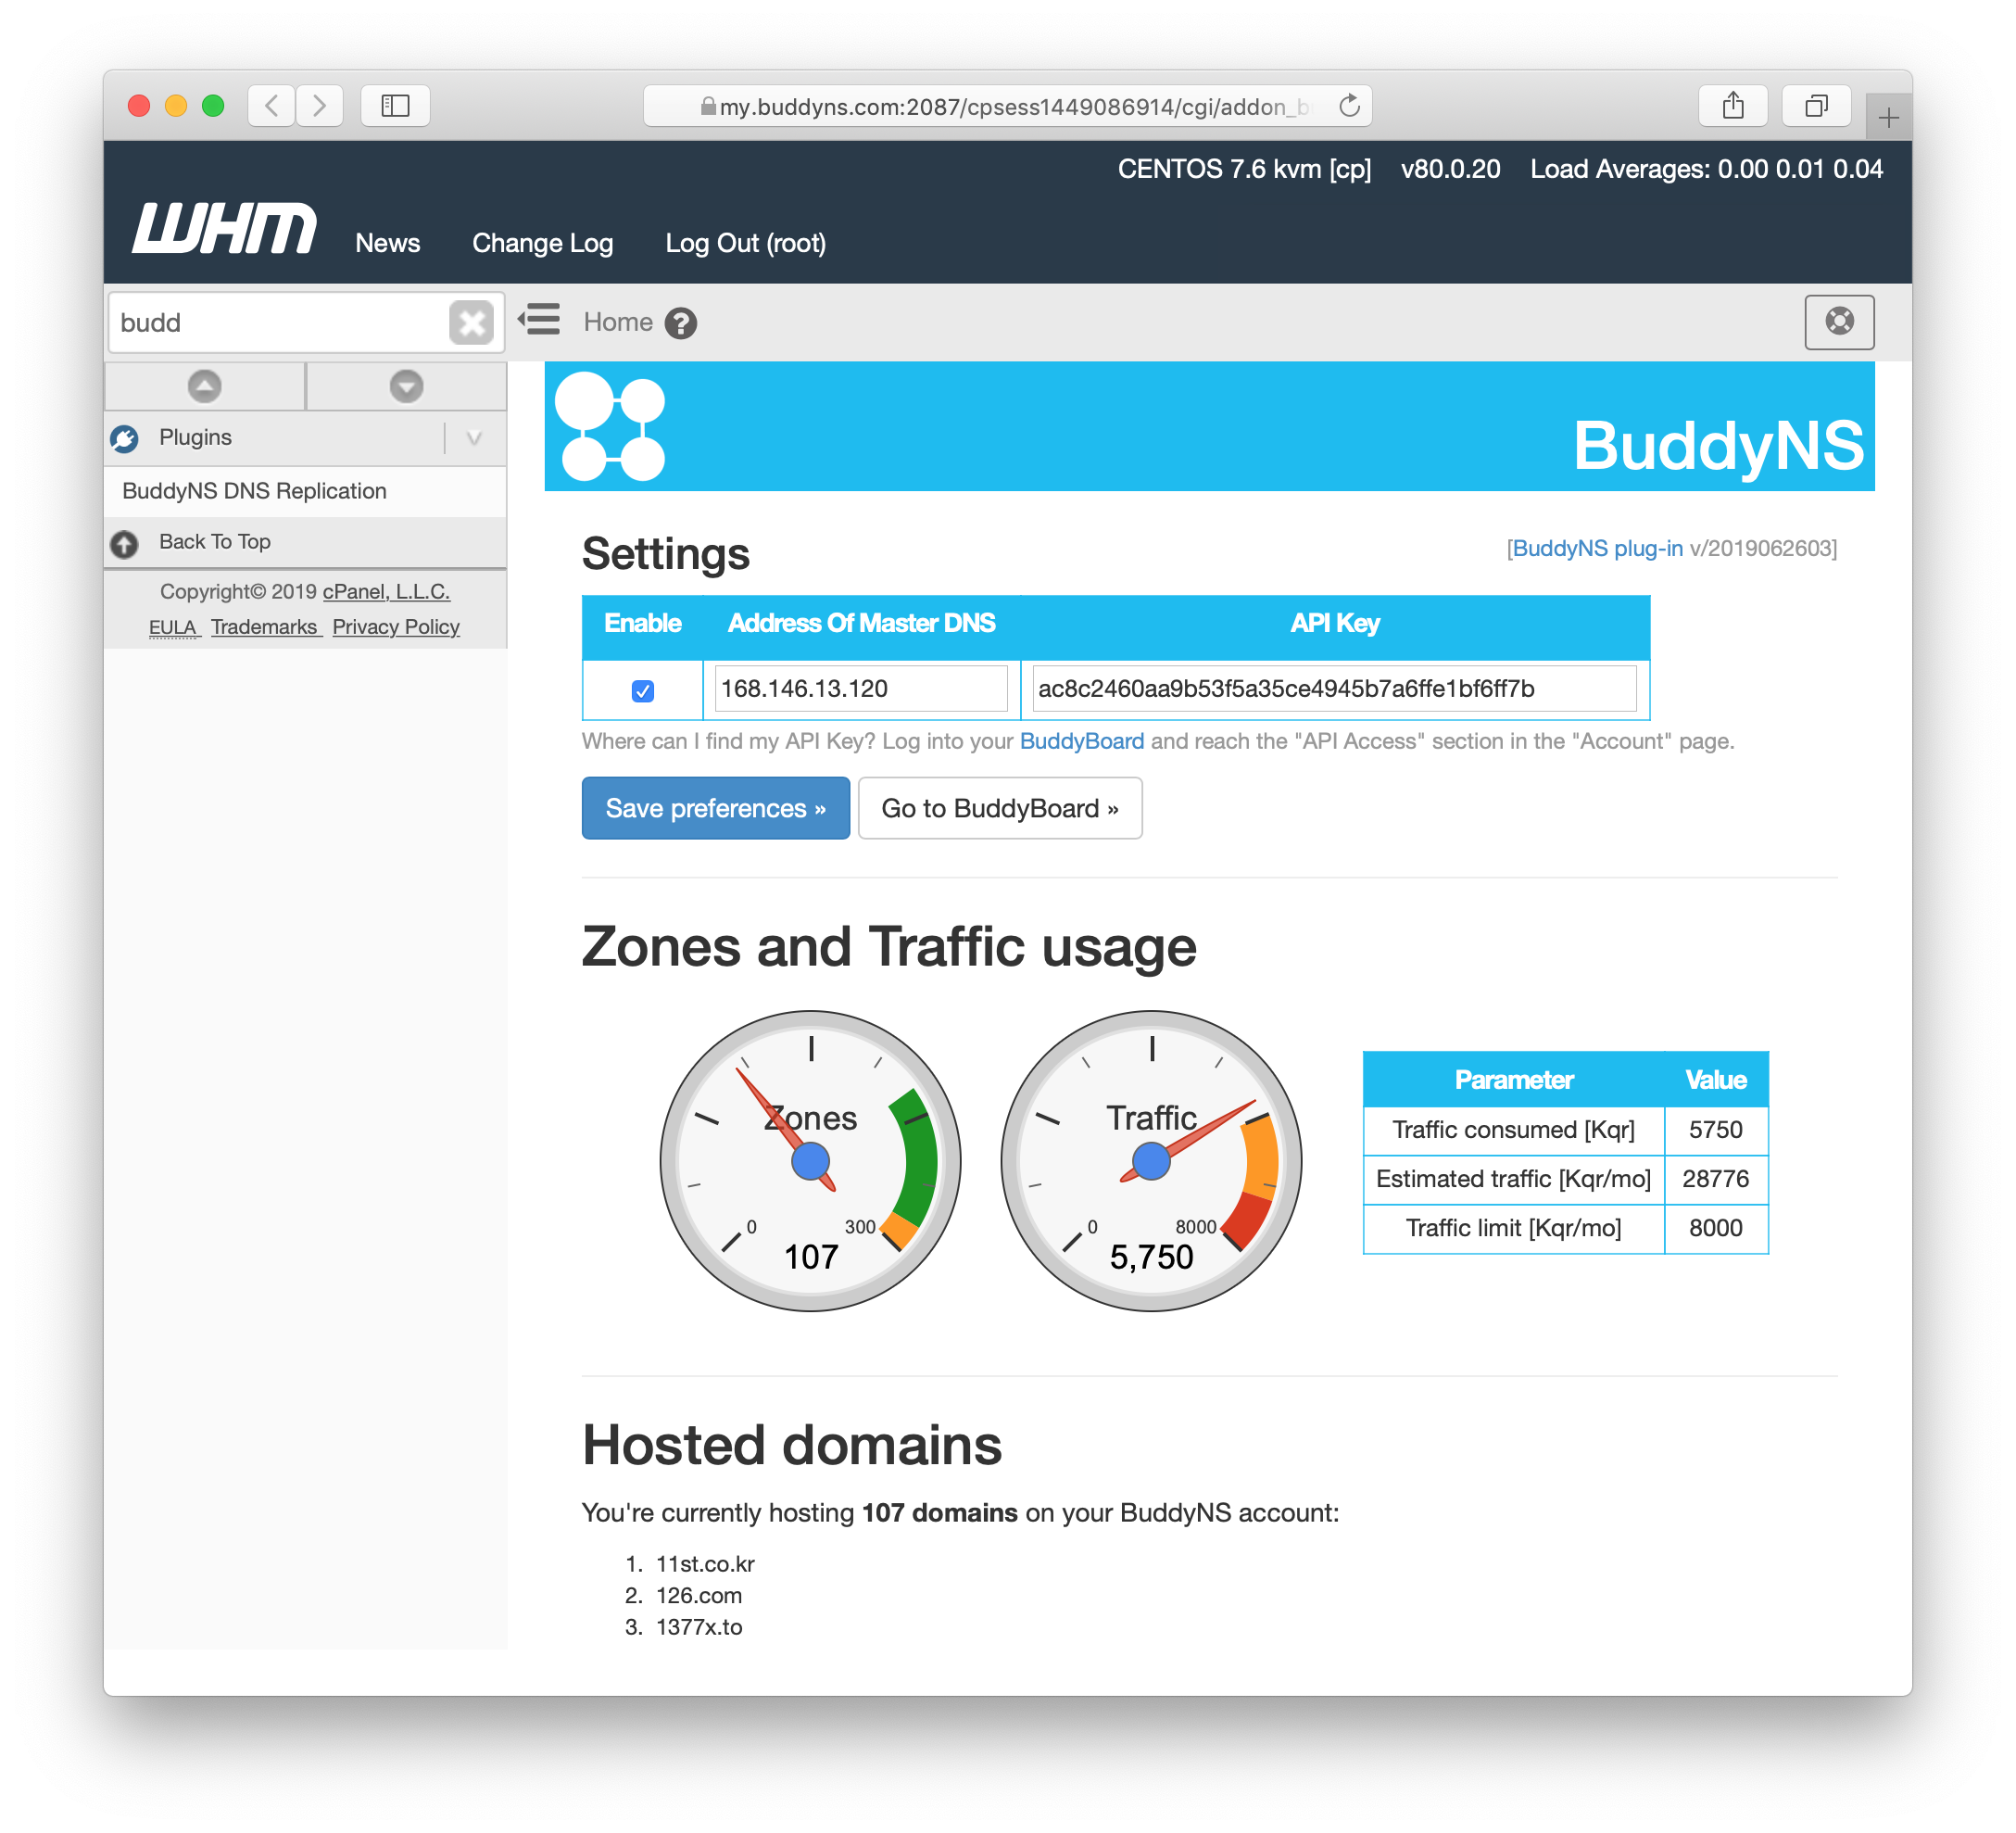Reload the page with the refresh icon
This screenshot has height=1833, width=2016.
coord(1349,106)
